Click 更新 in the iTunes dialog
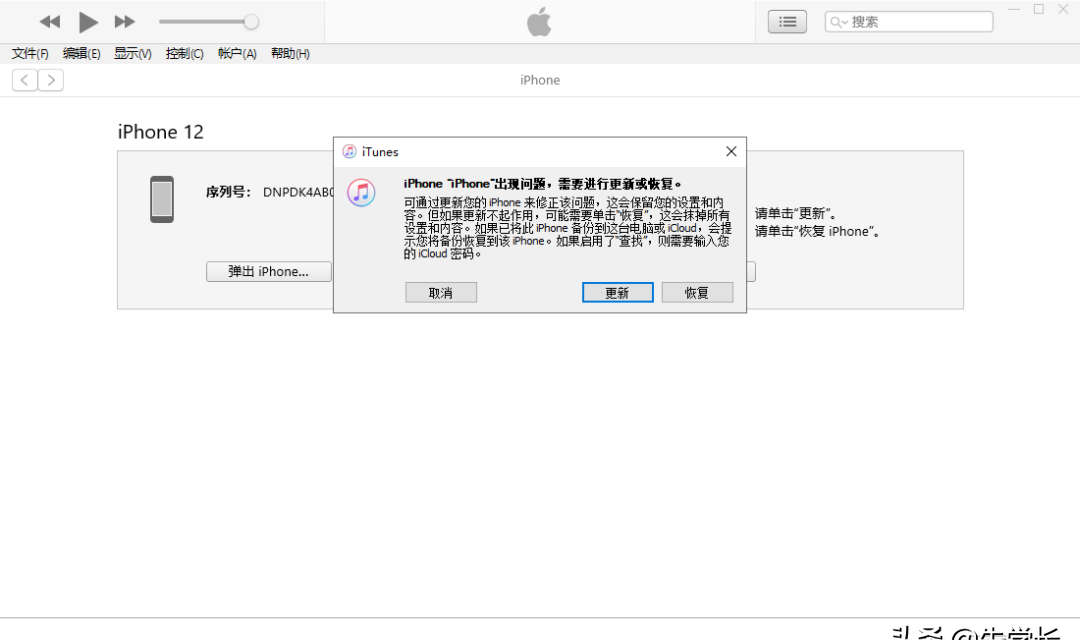This screenshot has height=640, width=1080. pyautogui.click(x=617, y=293)
